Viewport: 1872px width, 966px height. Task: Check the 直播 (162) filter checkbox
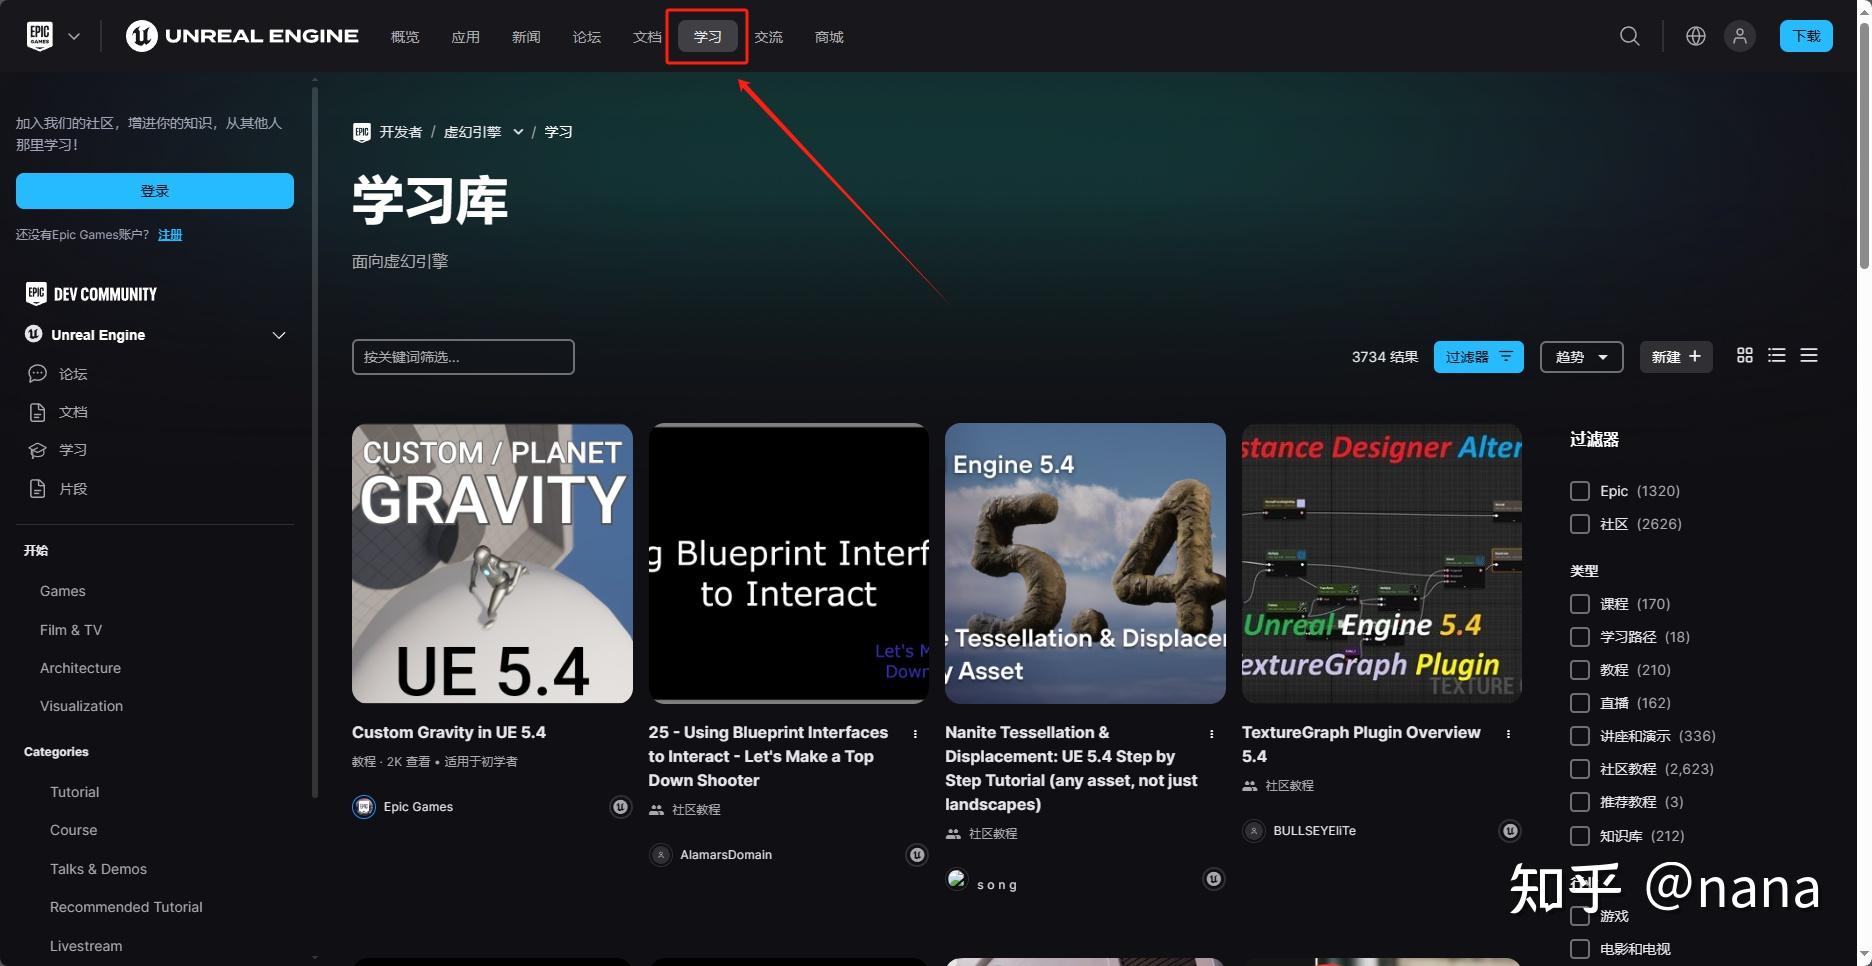(x=1580, y=703)
